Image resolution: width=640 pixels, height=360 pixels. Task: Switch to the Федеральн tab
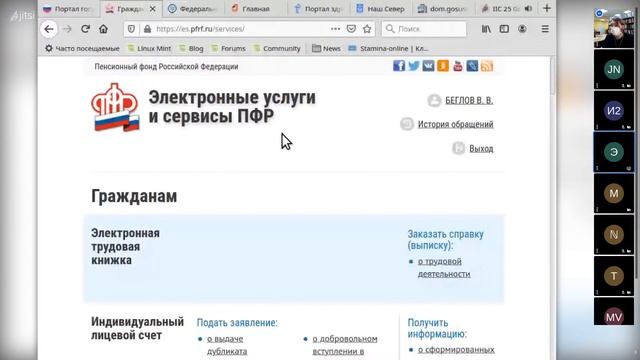193,9
